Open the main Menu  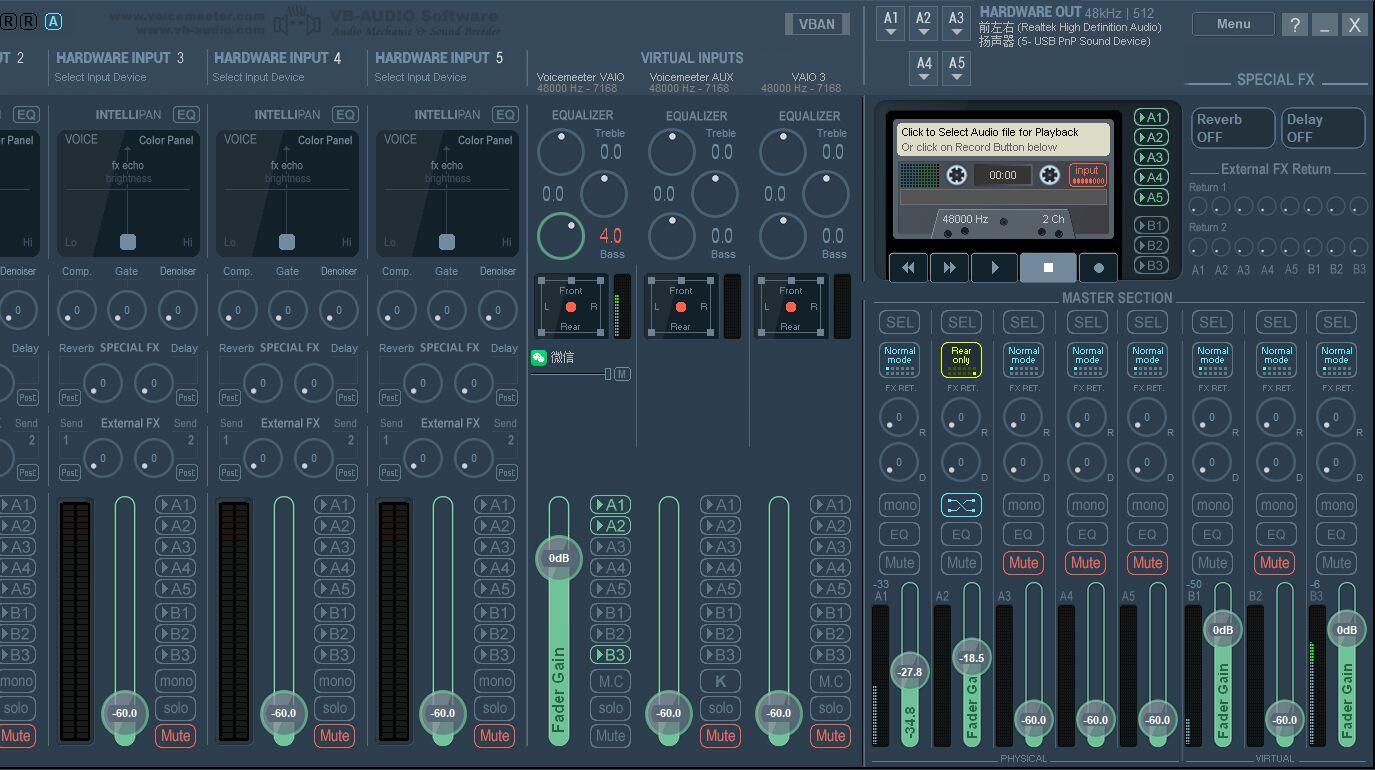pyautogui.click(x=1233, y=24)
